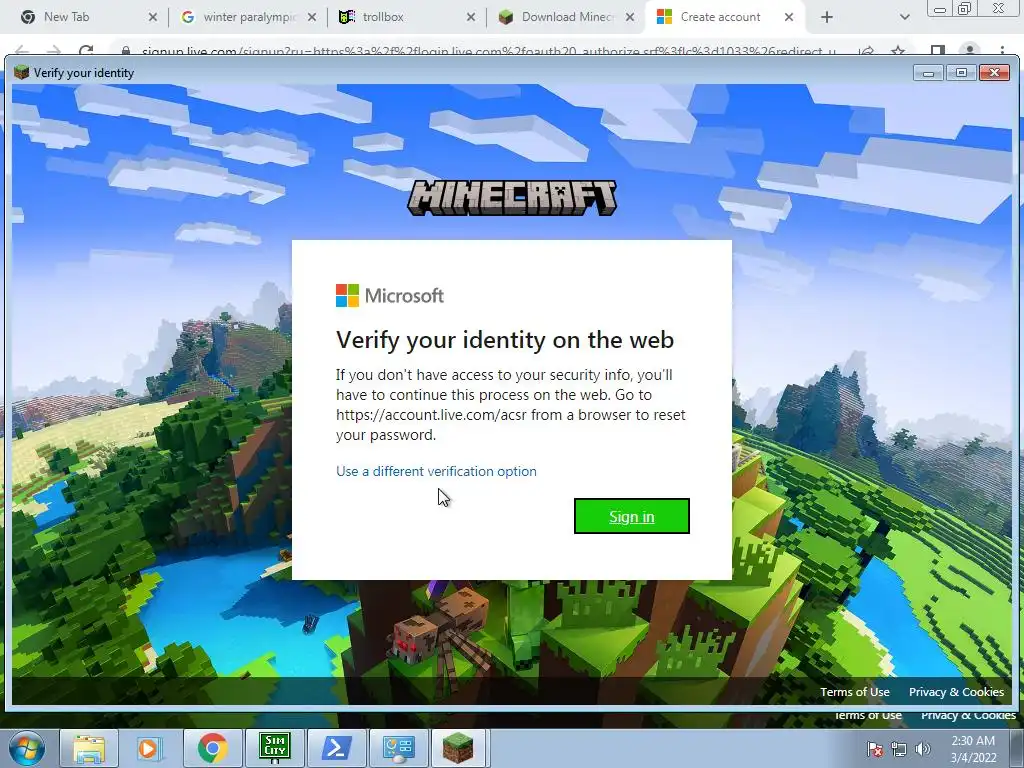Minimize the Verify your identity window
This screenshot has width=1024, height=768.
928,72
